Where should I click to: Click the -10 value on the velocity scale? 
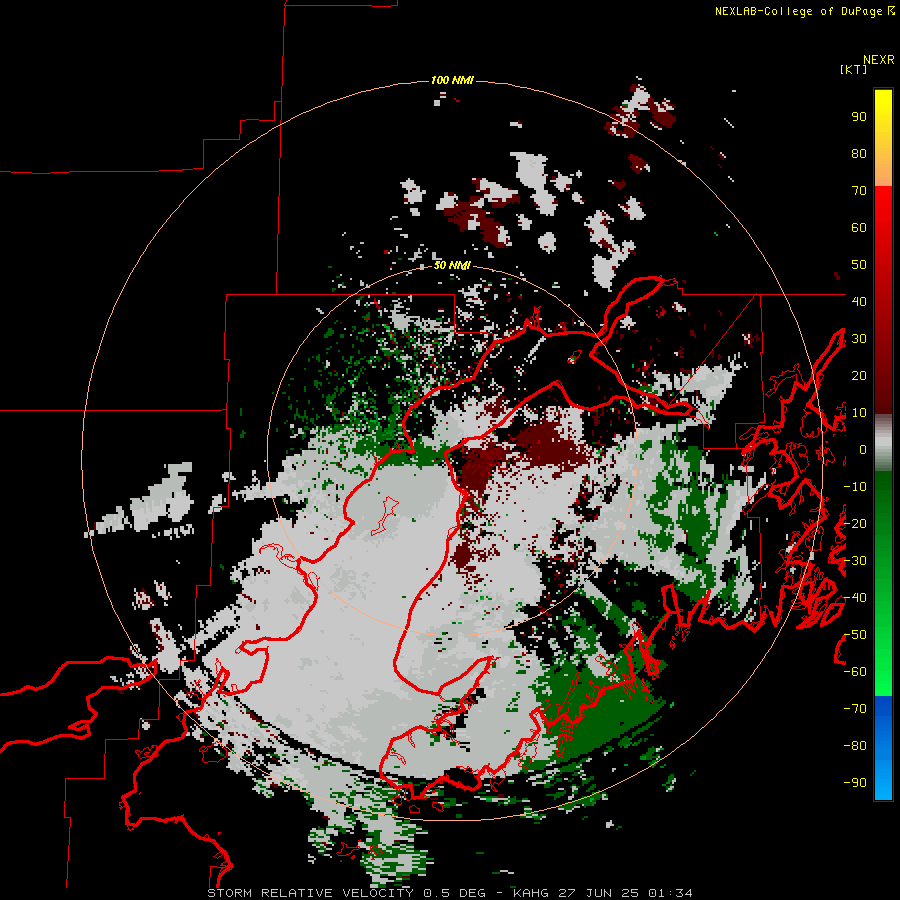click(x=855, y=487)
